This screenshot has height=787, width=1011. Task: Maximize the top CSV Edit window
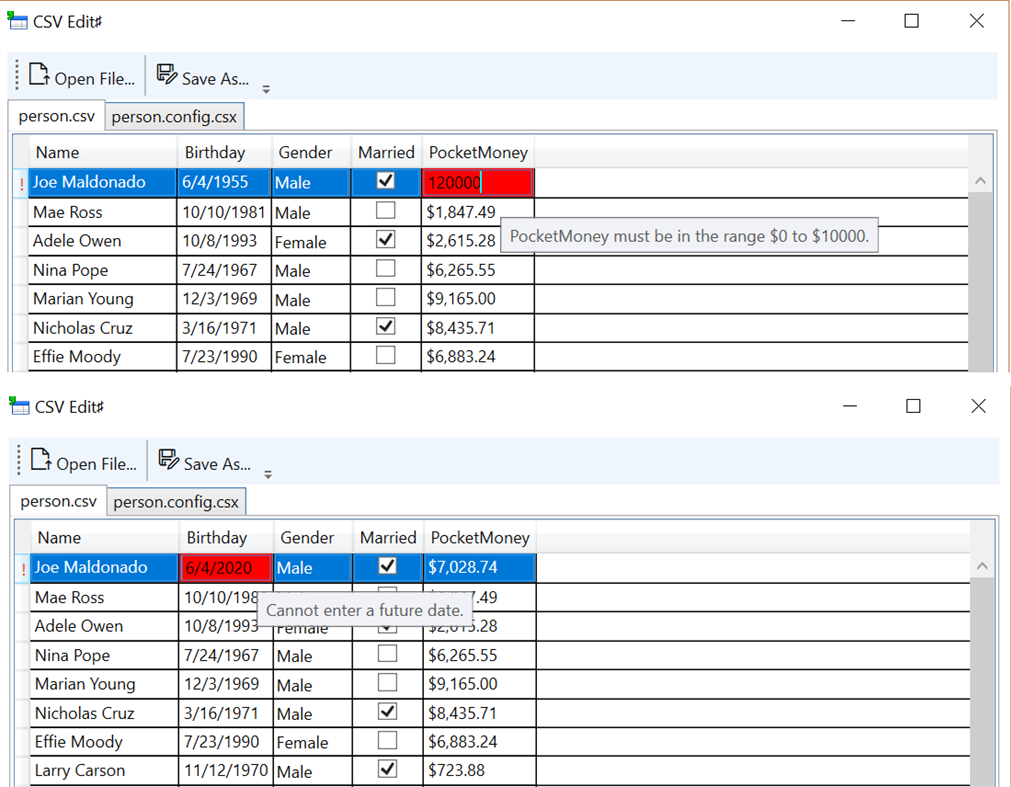(912, 21)
